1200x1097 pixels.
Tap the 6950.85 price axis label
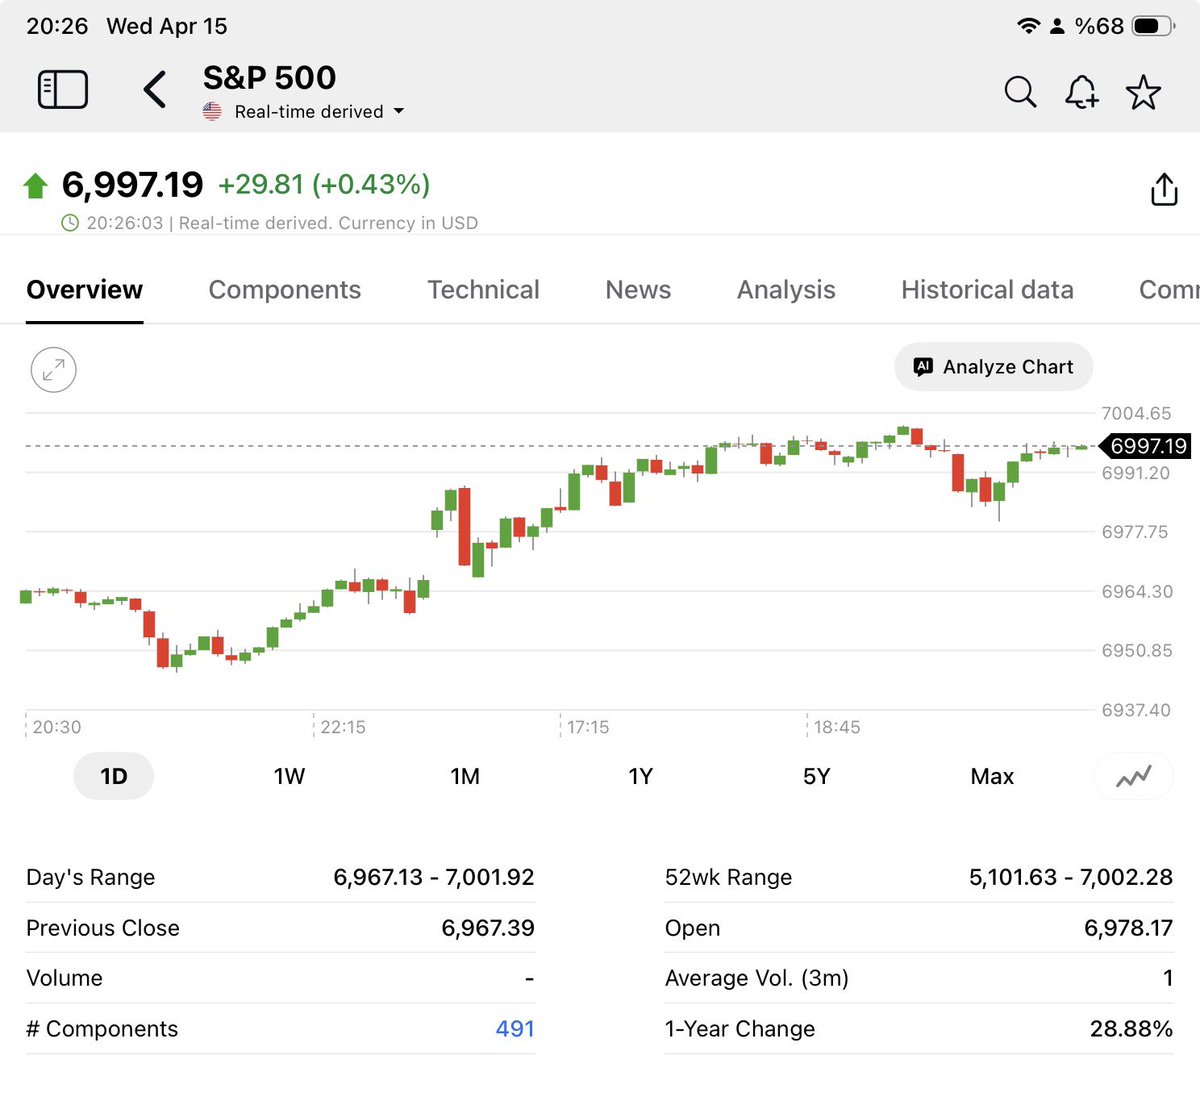[x=1137, y=650]
